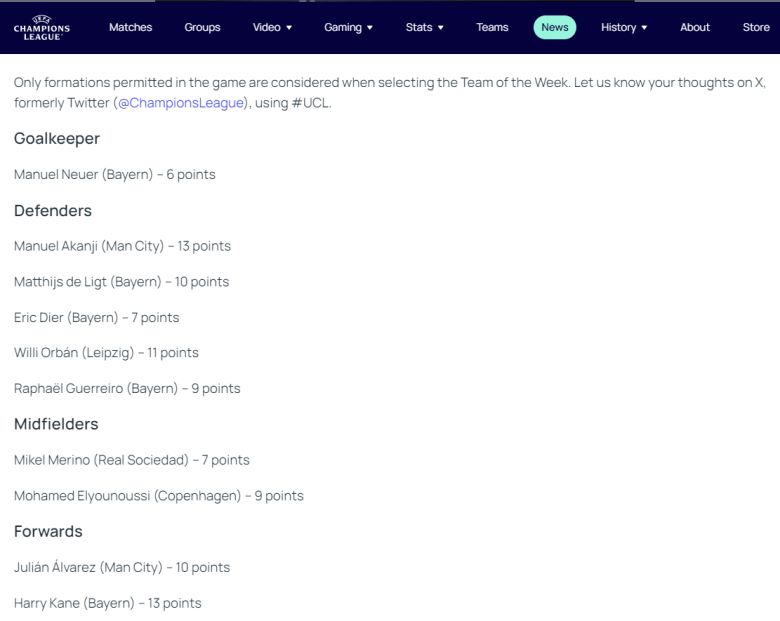Click the Mohamed Elyounoussi (Copenhagen) entry
The width and height of the screenshot is (780, 621).
pyautogui.click(x=158, y=496)
